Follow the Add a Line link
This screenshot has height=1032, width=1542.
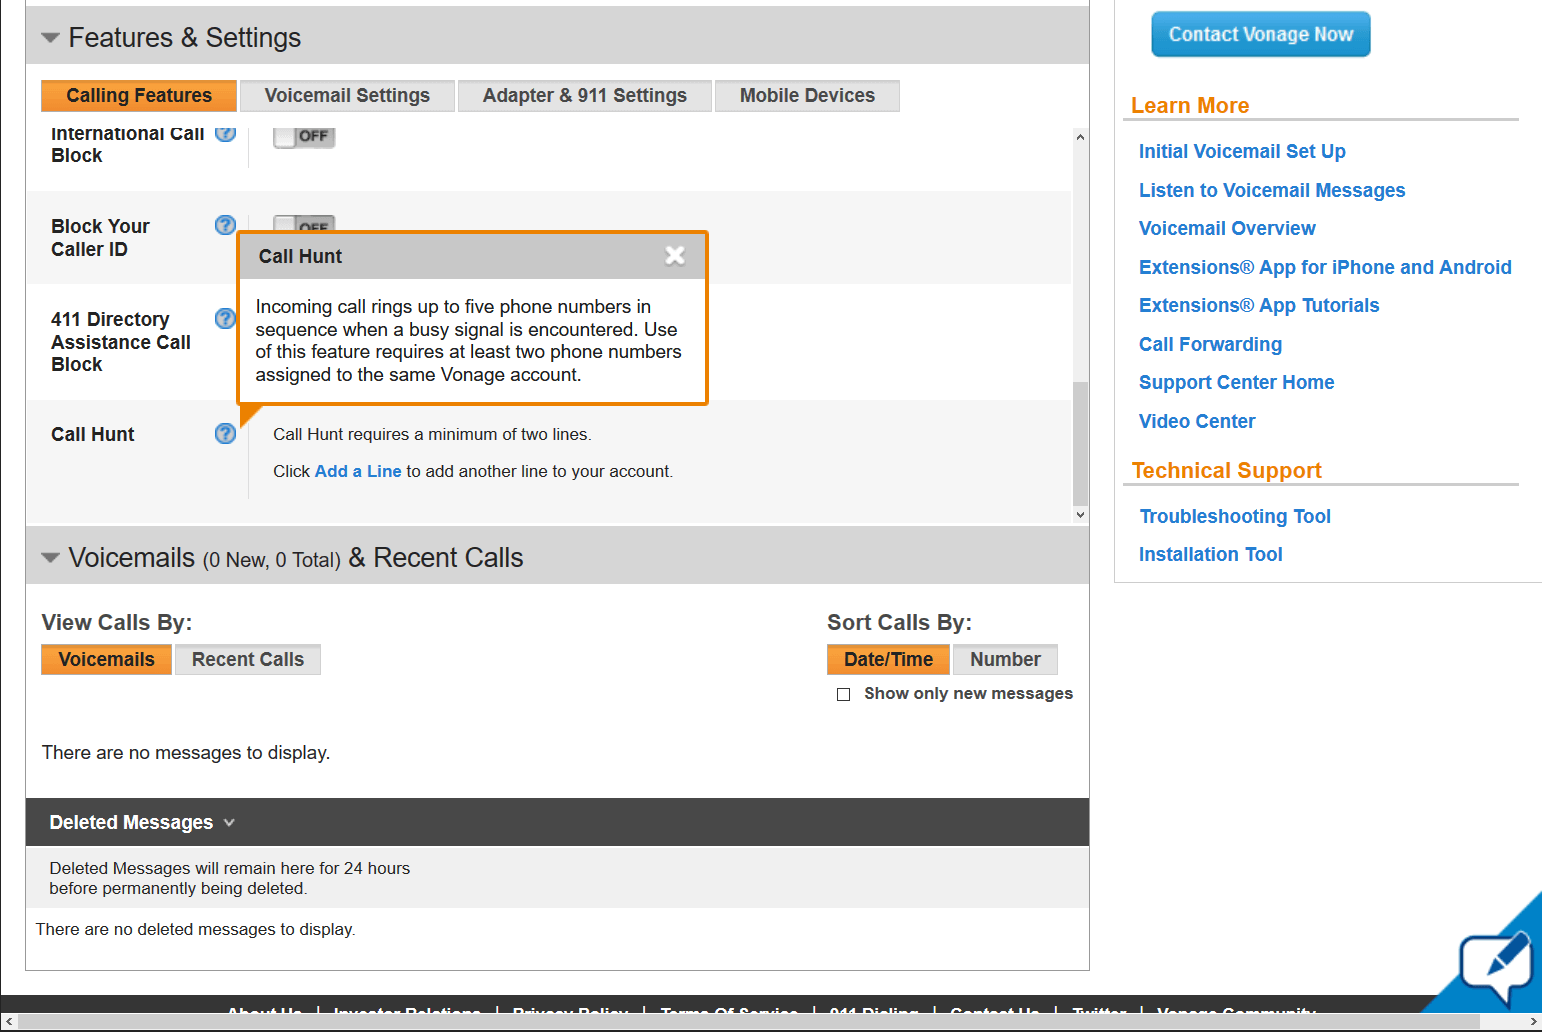[358, 471]
